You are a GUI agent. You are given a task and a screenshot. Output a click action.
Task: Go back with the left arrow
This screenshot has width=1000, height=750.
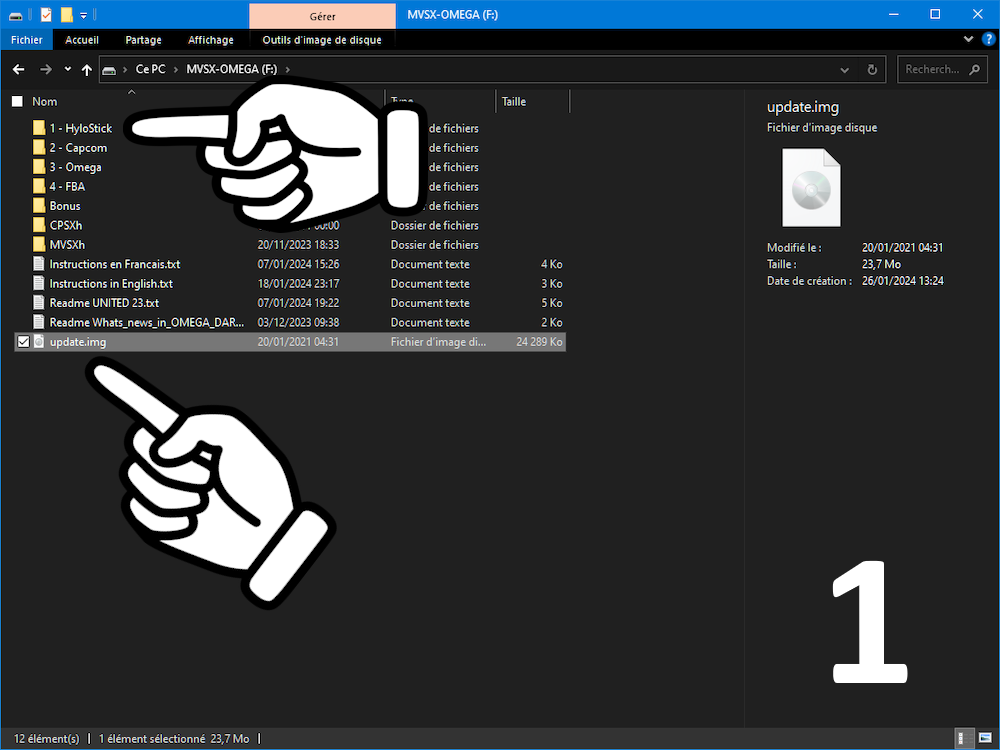click(18, 70)
